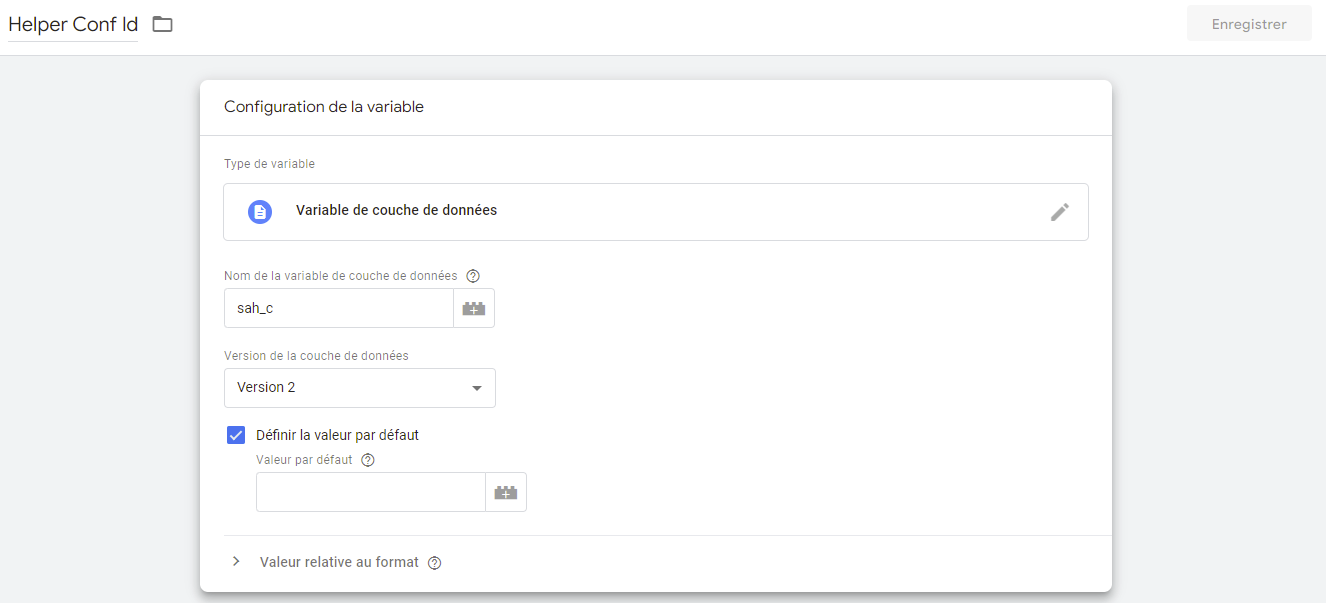Click the blue data layer variable type icon

pos(260,212)
